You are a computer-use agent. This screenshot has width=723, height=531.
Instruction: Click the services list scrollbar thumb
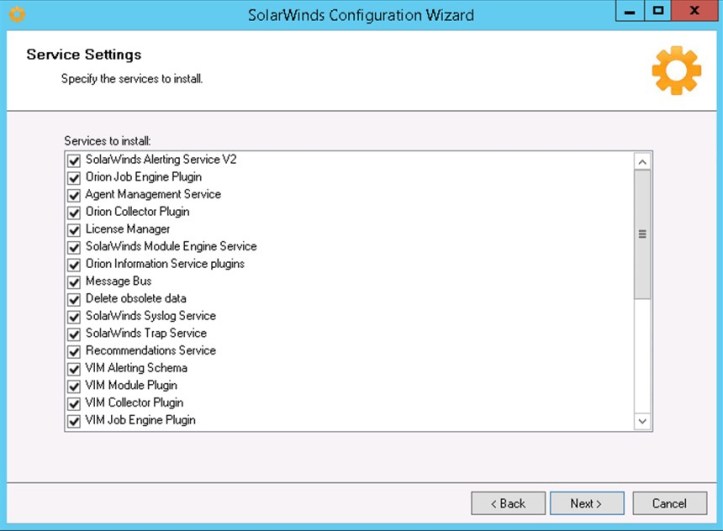point(642,234)
